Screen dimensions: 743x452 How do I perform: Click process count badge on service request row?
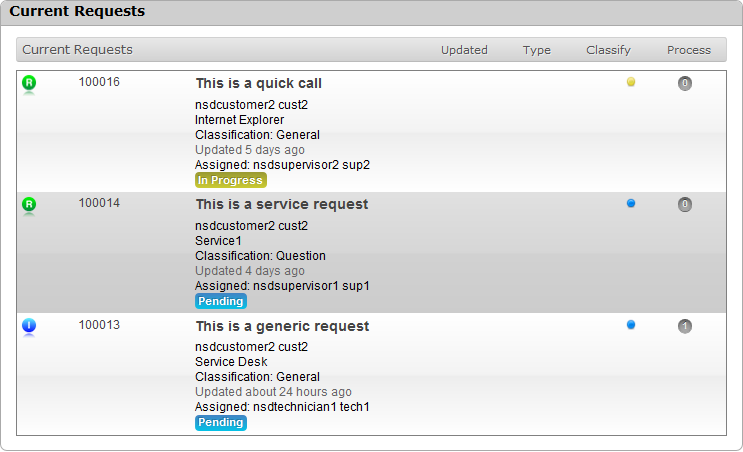[x=685, y=205]
